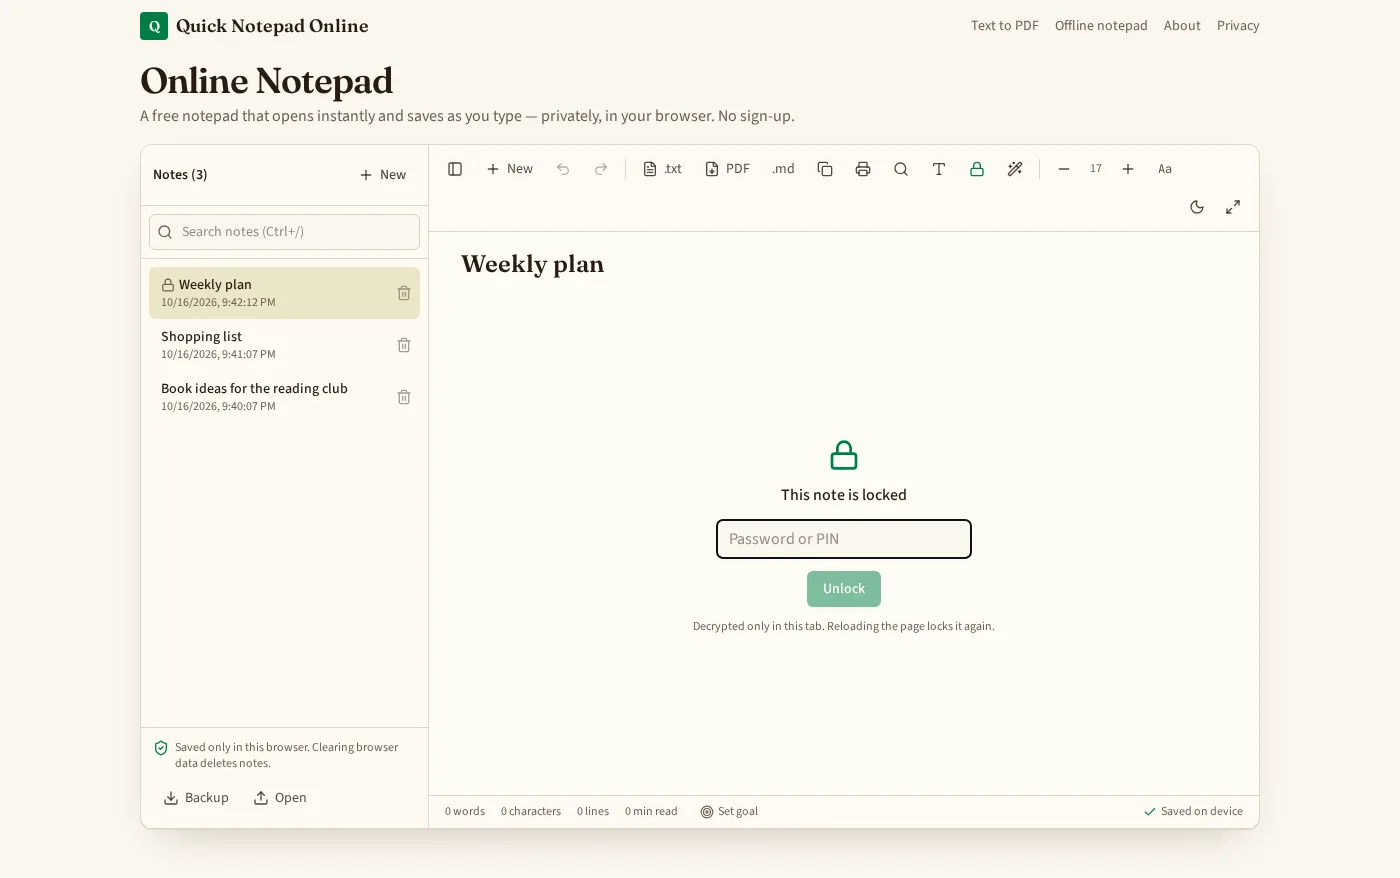Click the Password or PIN field
Image resolution: width=1400 pixels, height=878 pixels.
tap(844, 539)
